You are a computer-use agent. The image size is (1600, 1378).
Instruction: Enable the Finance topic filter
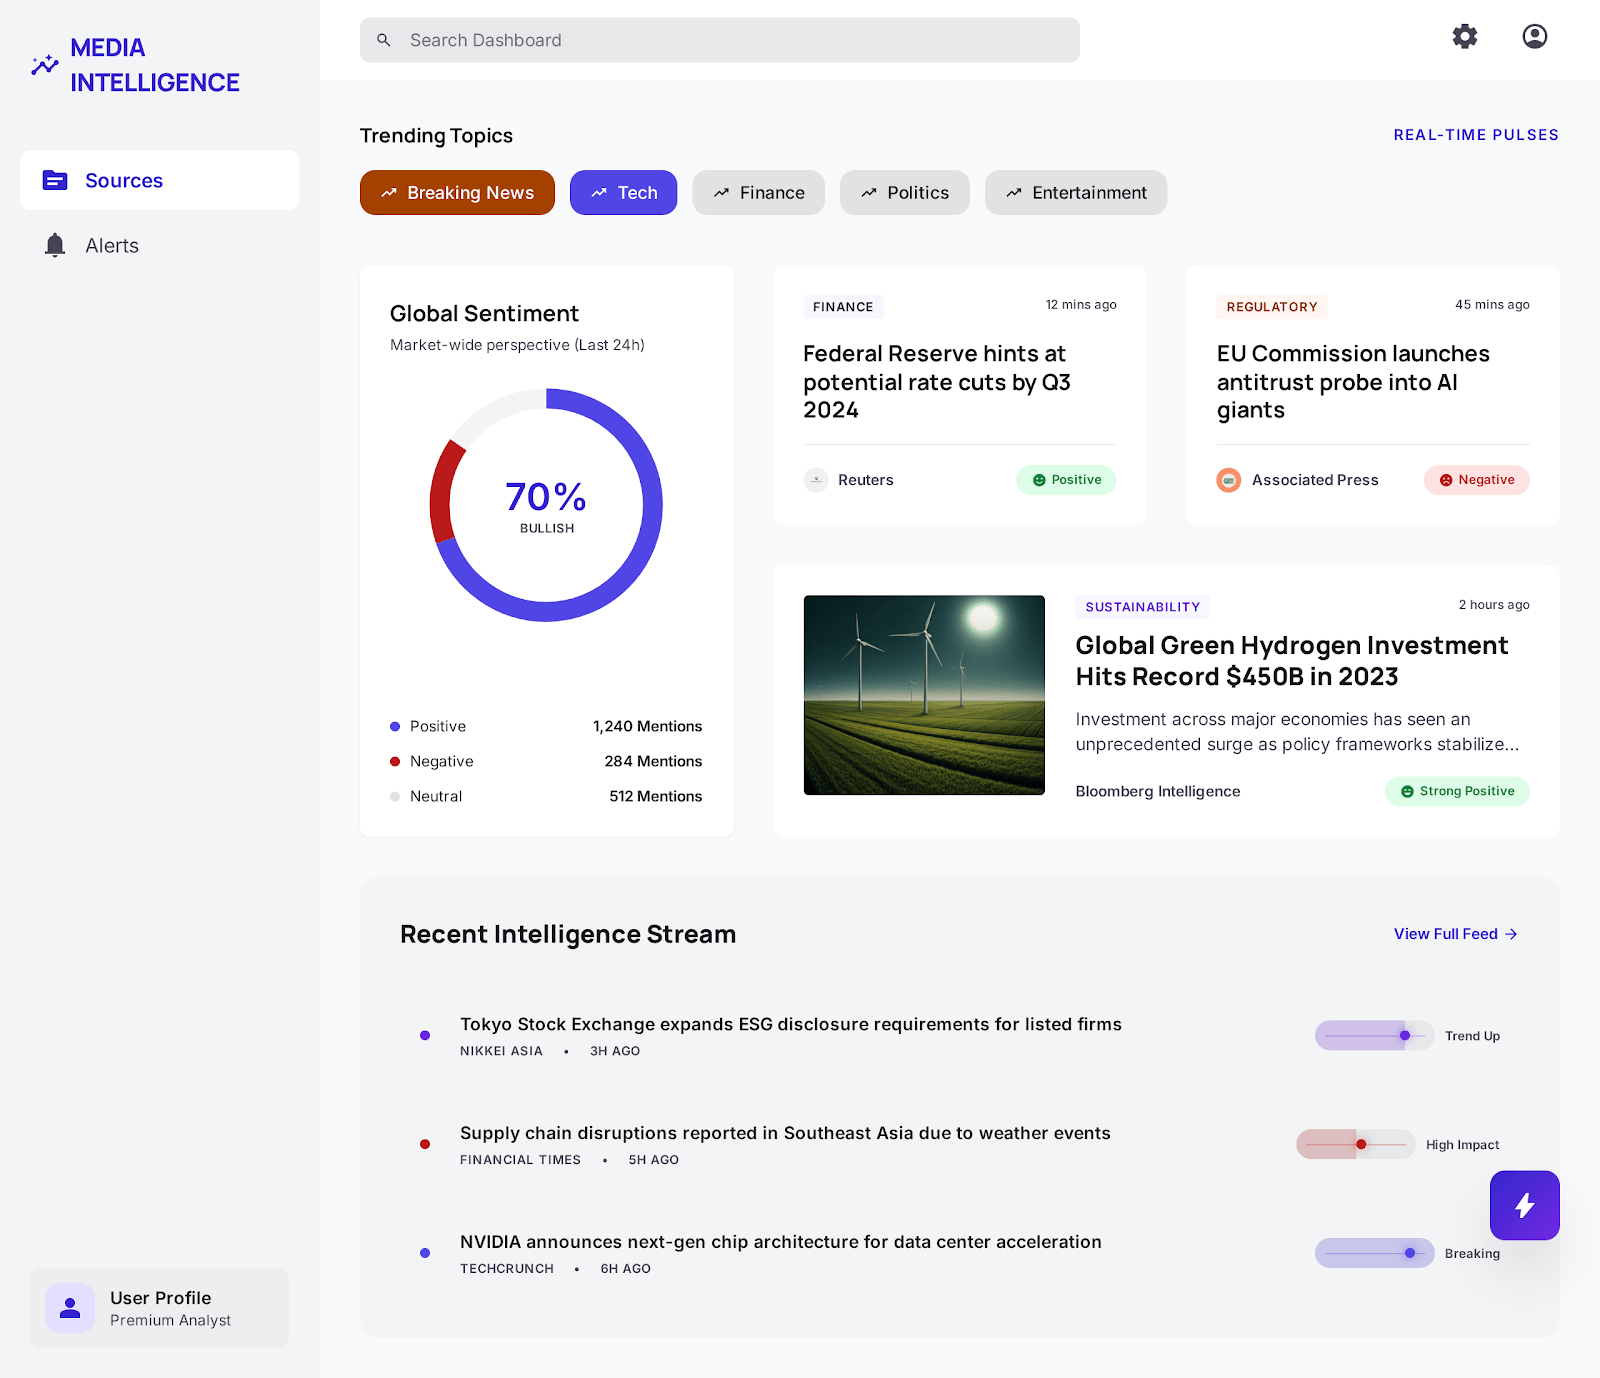pyautogui.click(x=758, y=193)
